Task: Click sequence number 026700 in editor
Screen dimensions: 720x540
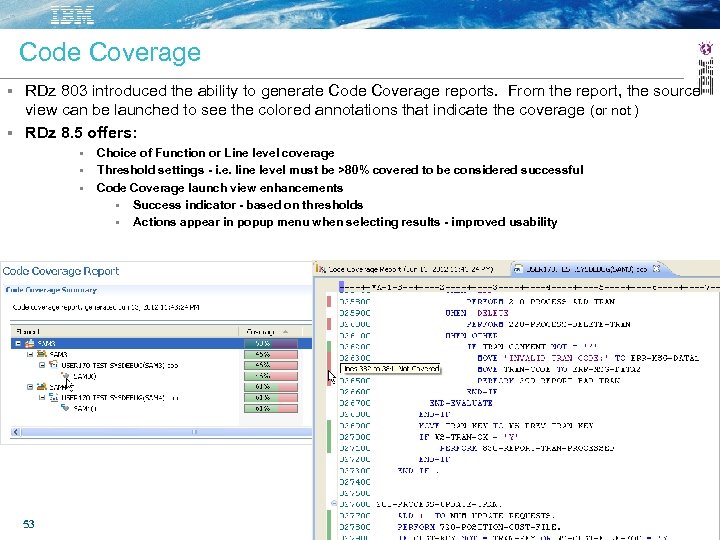Action: pyautogui.click(x=354, y=403)
